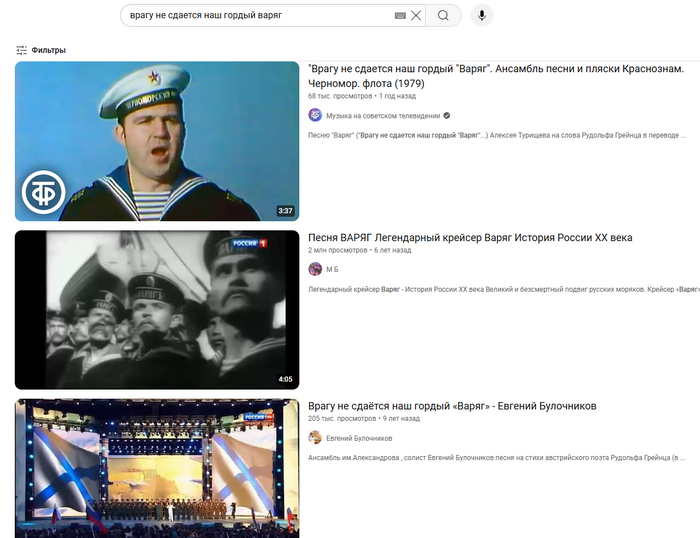Open the concert stage video thumbnail
The image size is (700, 538).
(x=157, y=468)
